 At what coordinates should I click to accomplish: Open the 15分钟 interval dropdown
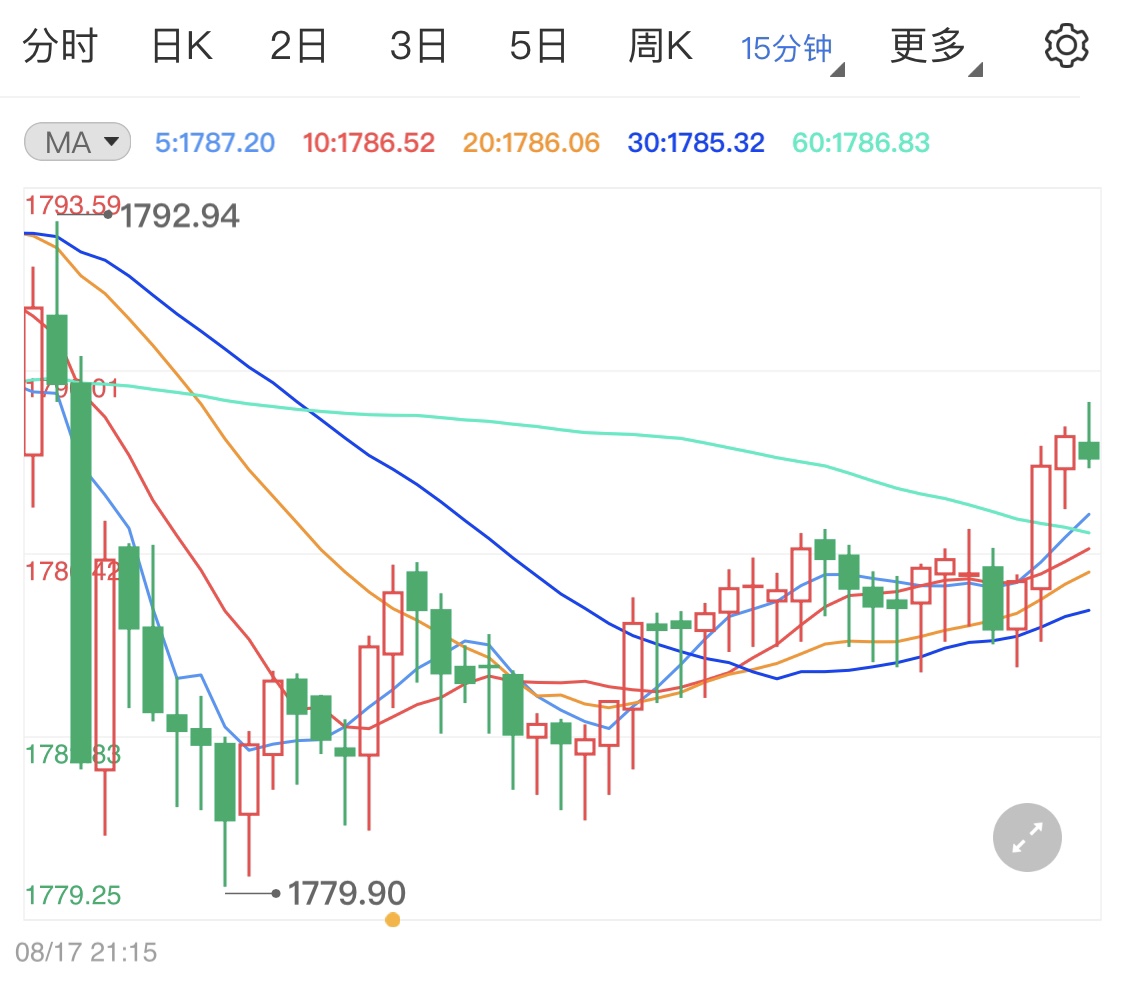point(792,50)
